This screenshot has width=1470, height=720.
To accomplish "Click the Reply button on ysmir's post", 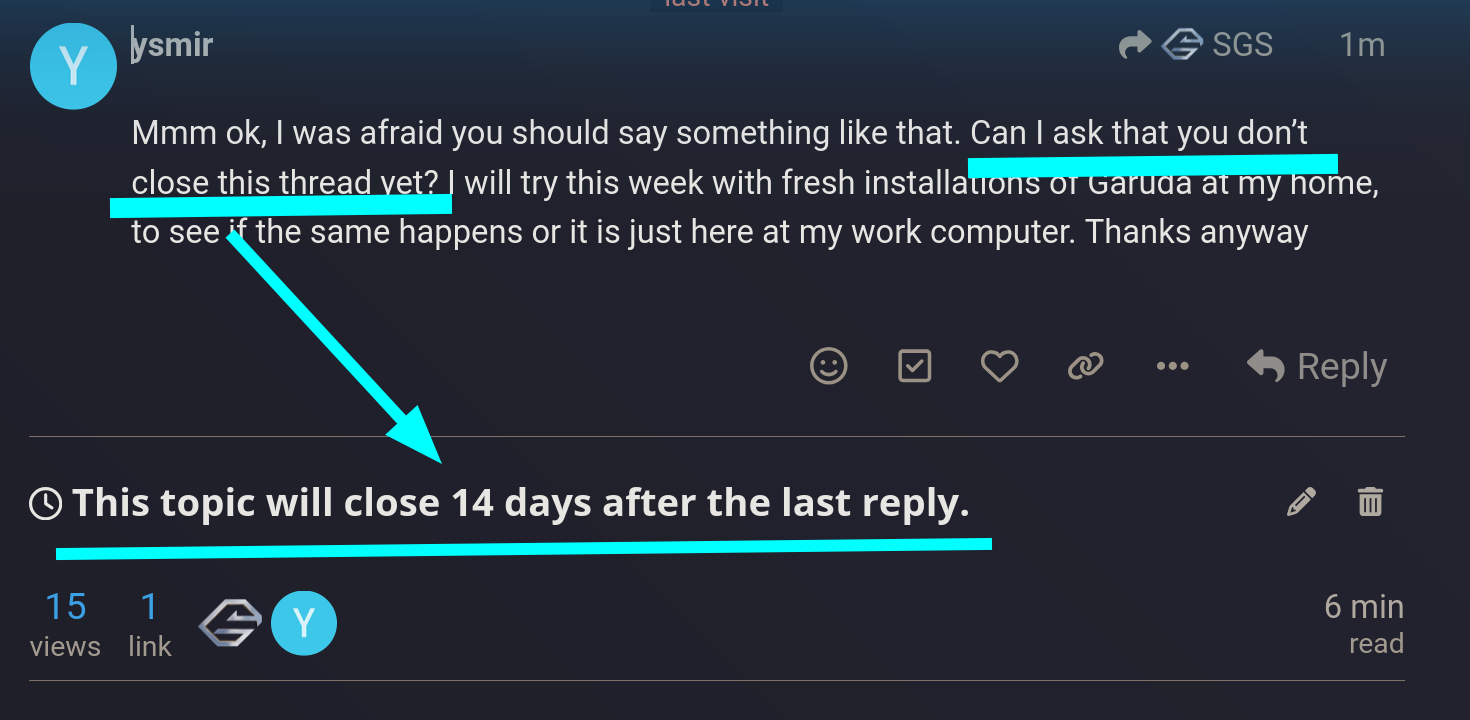I will [x=1316, y=367].
